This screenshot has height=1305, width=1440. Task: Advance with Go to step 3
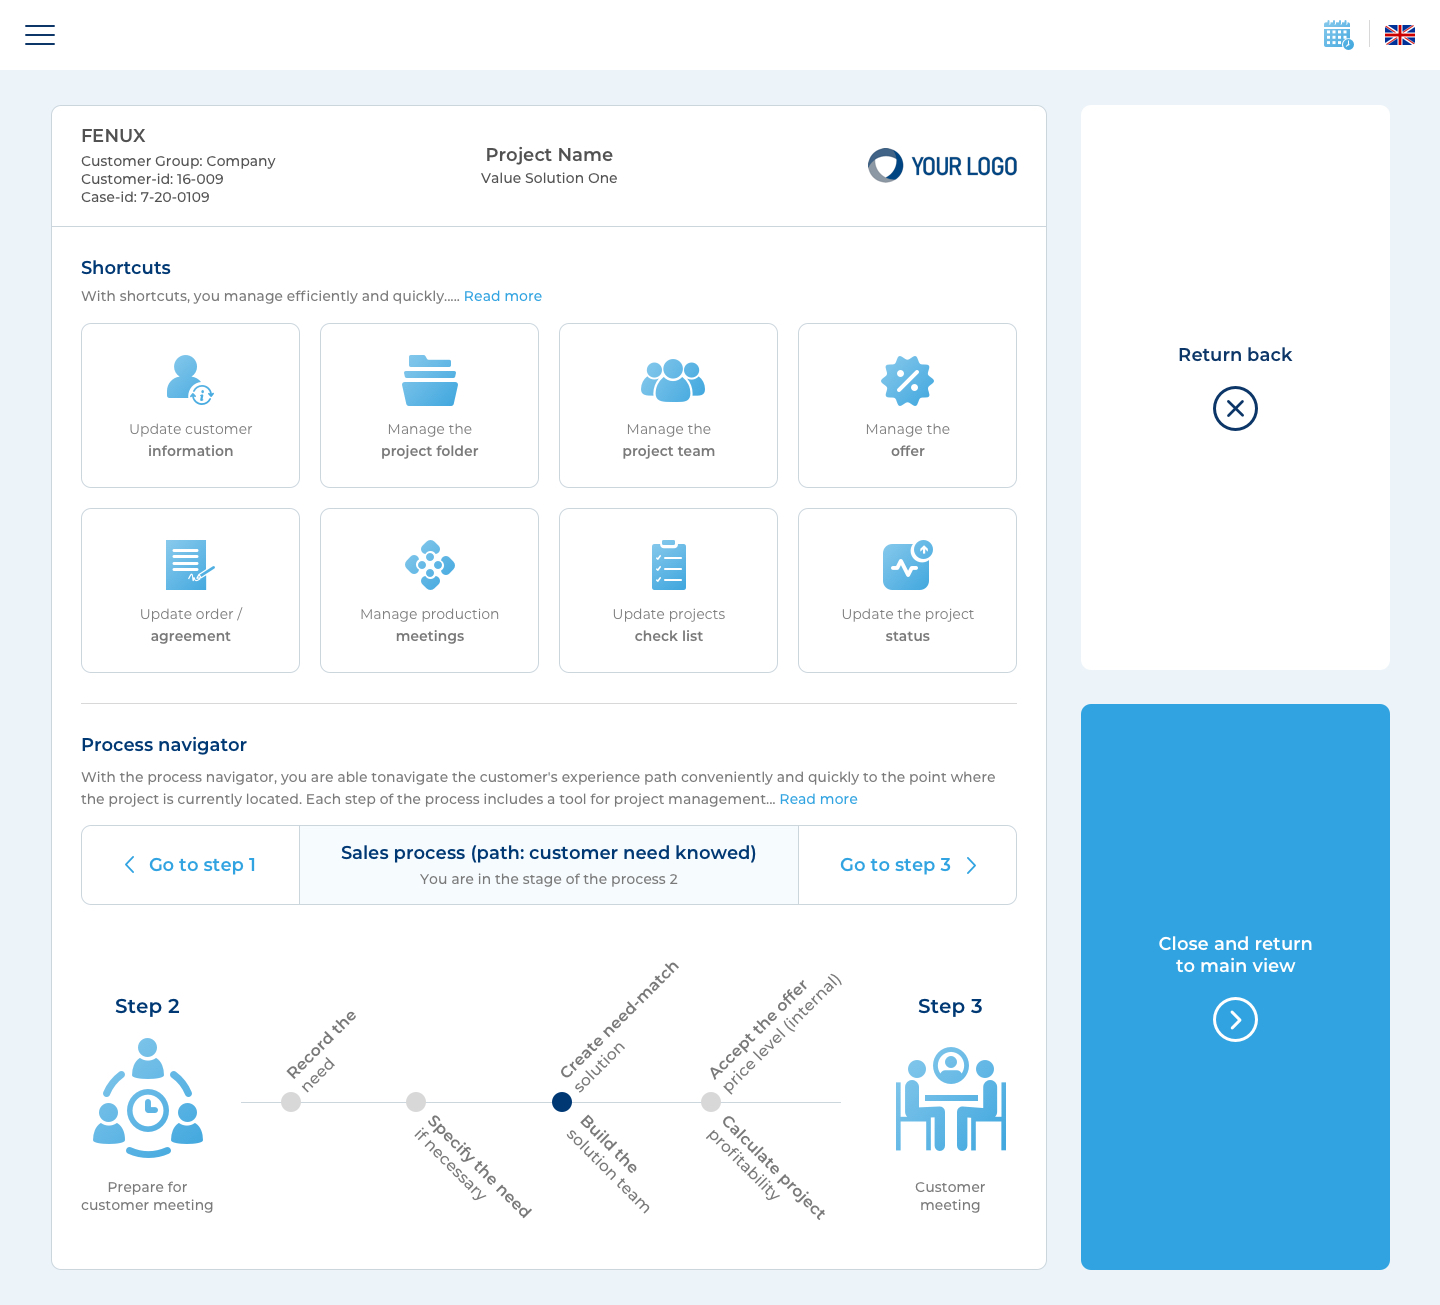tap(907, 865)
